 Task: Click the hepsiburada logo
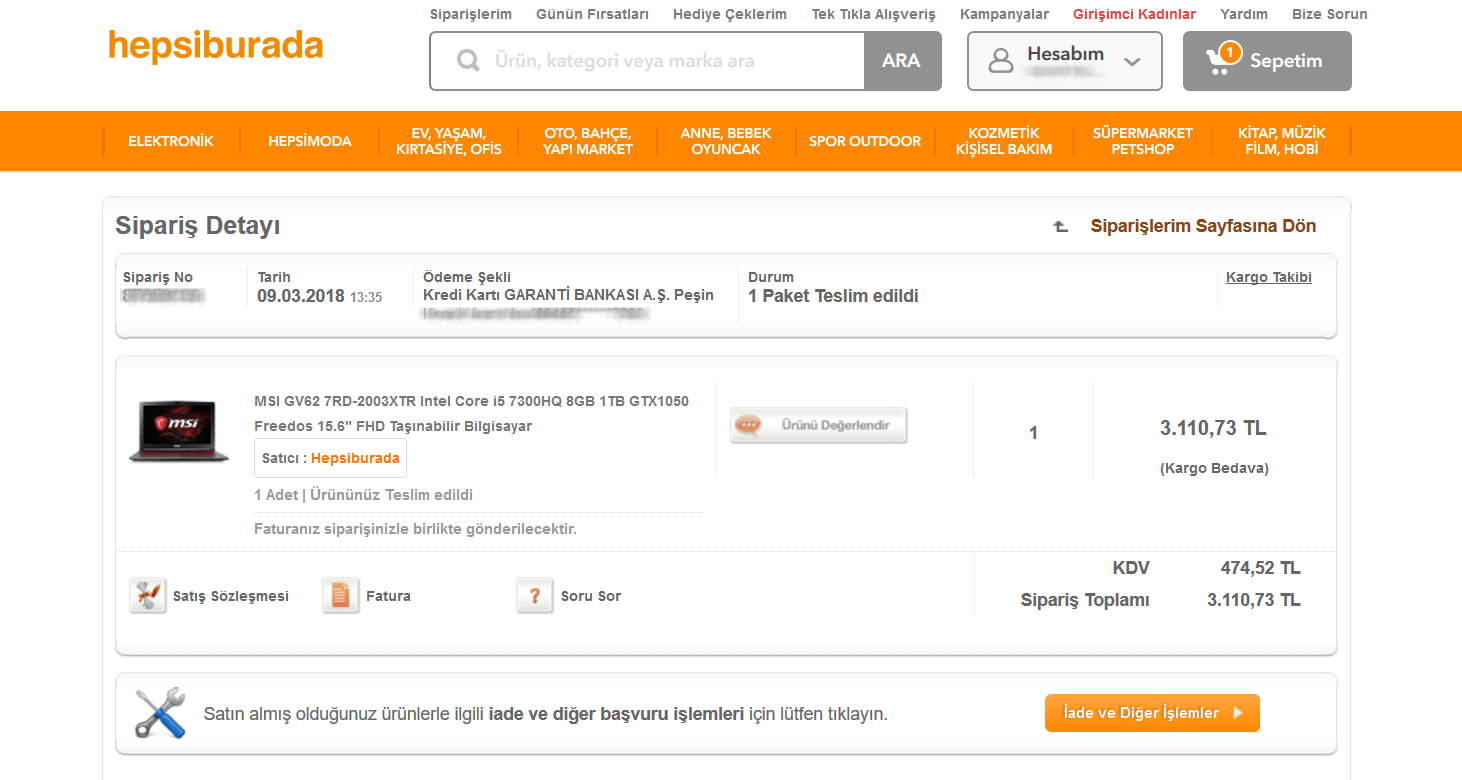pos(216,47)
